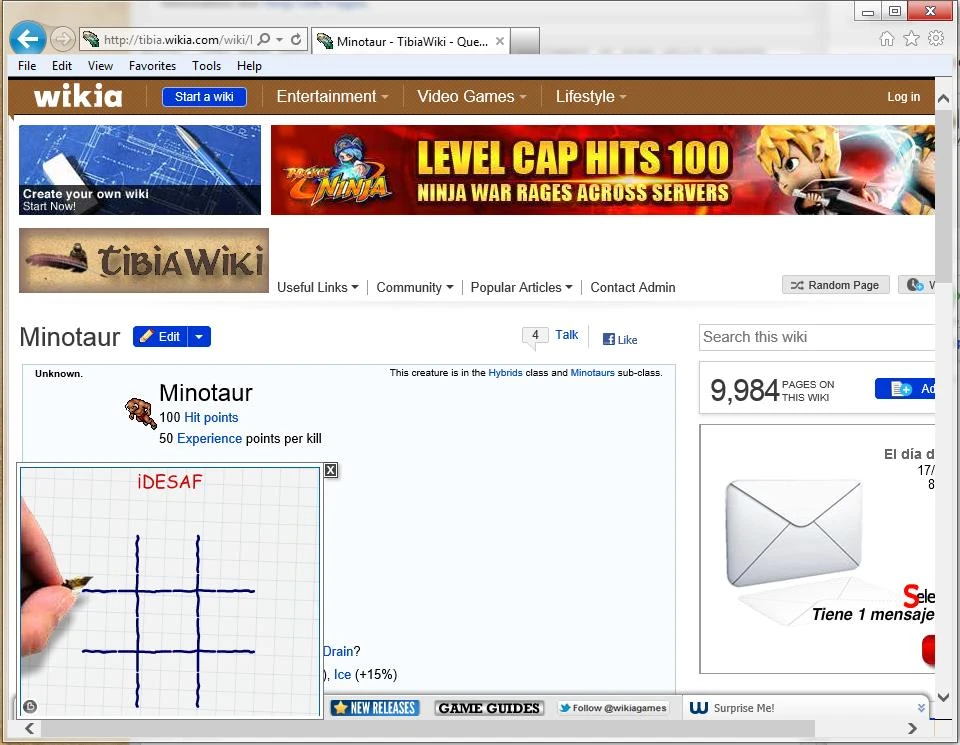Click the Log in link
This screenshot has height=745, width=960.
[903, 97]
